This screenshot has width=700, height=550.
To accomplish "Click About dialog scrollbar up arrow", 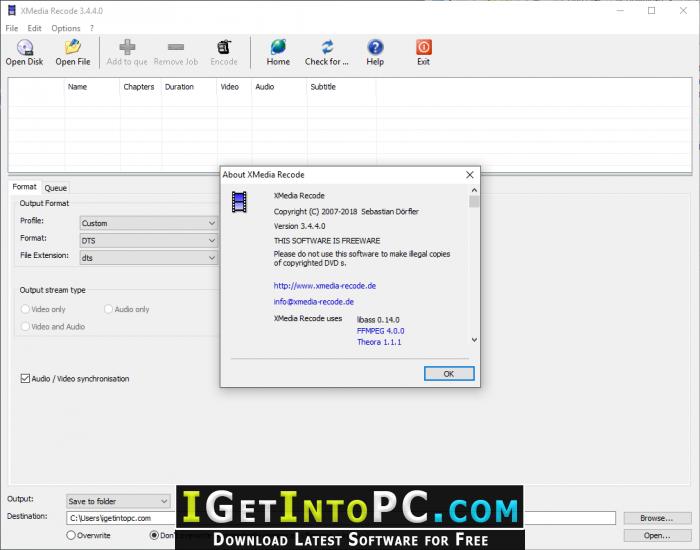I will pyautogui.click(x=474, y=190).
